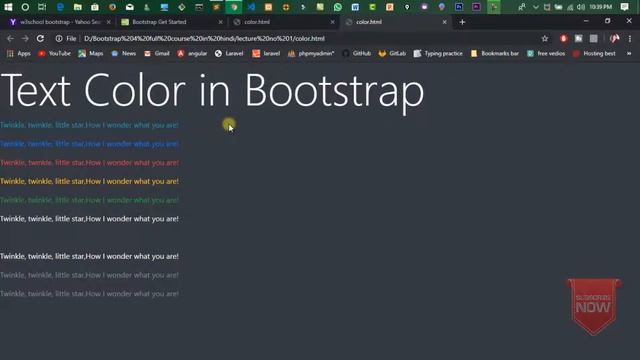Switch to Visual Studio Code on the taskbar
The image size is (640, 360).
pyautogui.click(x=251, y=7)
